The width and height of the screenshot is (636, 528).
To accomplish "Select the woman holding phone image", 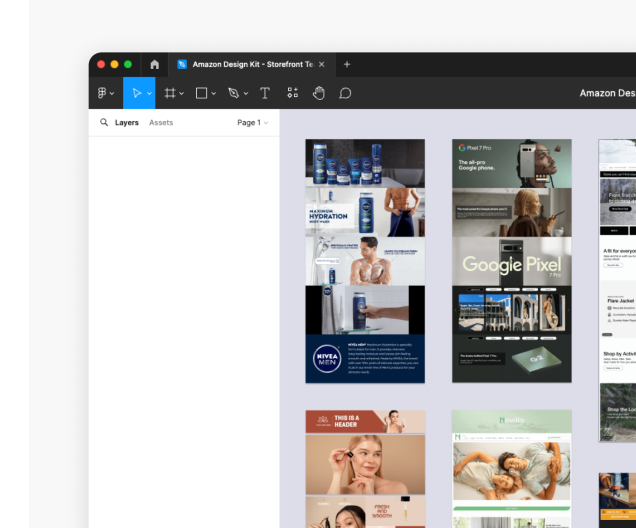I will 512,212.
